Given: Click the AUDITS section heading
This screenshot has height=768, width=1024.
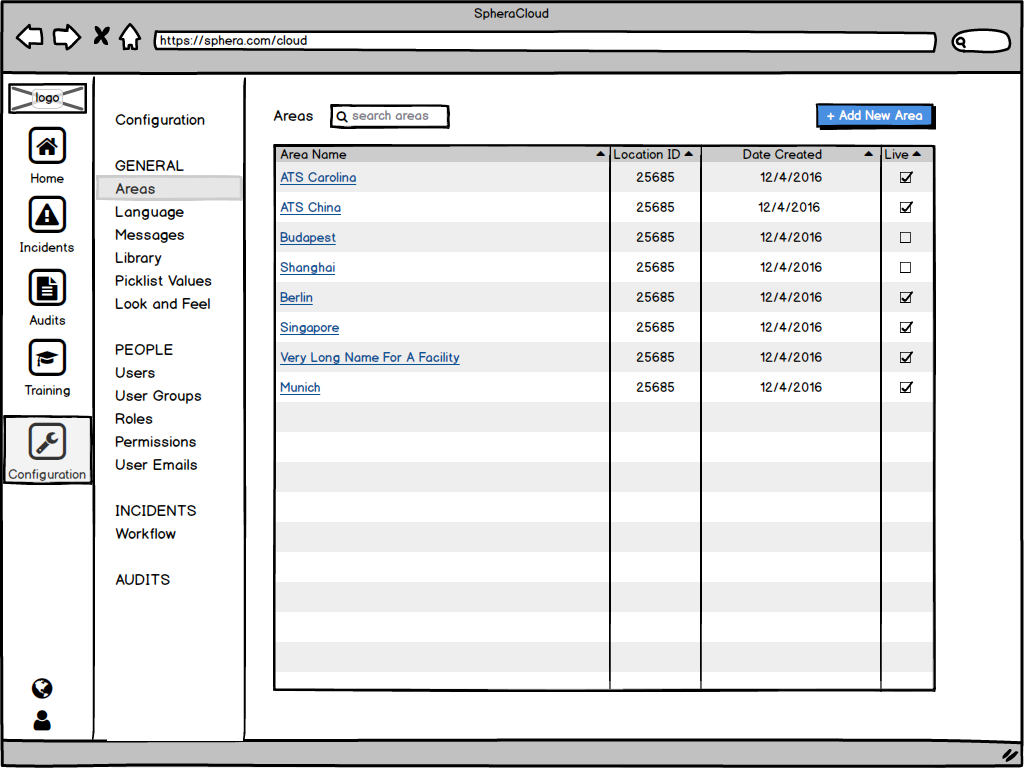Looking at the screenshot, I should tap(142, 580).
